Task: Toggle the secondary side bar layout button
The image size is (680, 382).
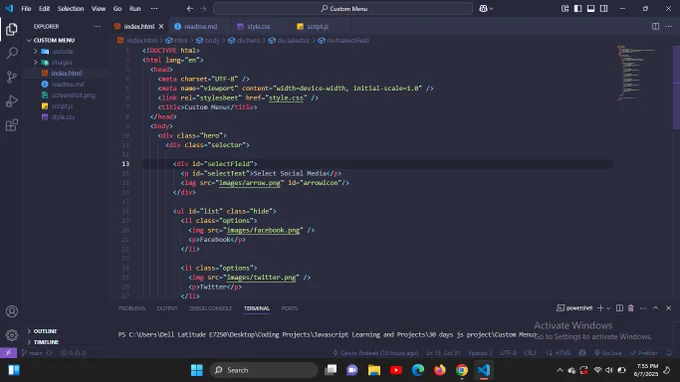Action: 604,9
